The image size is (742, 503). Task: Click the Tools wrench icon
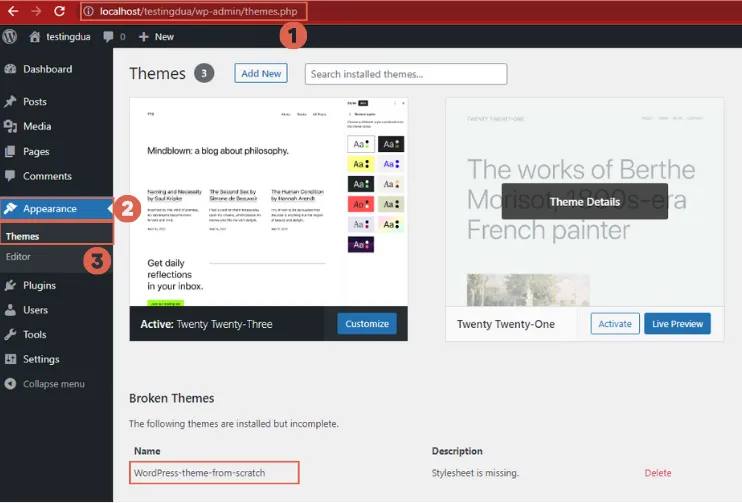click(x=10, y=335)
